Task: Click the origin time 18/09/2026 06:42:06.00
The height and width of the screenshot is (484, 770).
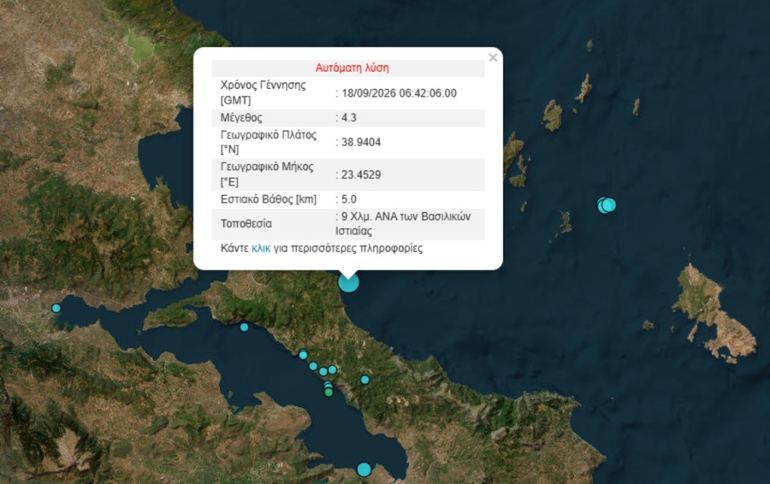Action: click(x=399, y=93)
